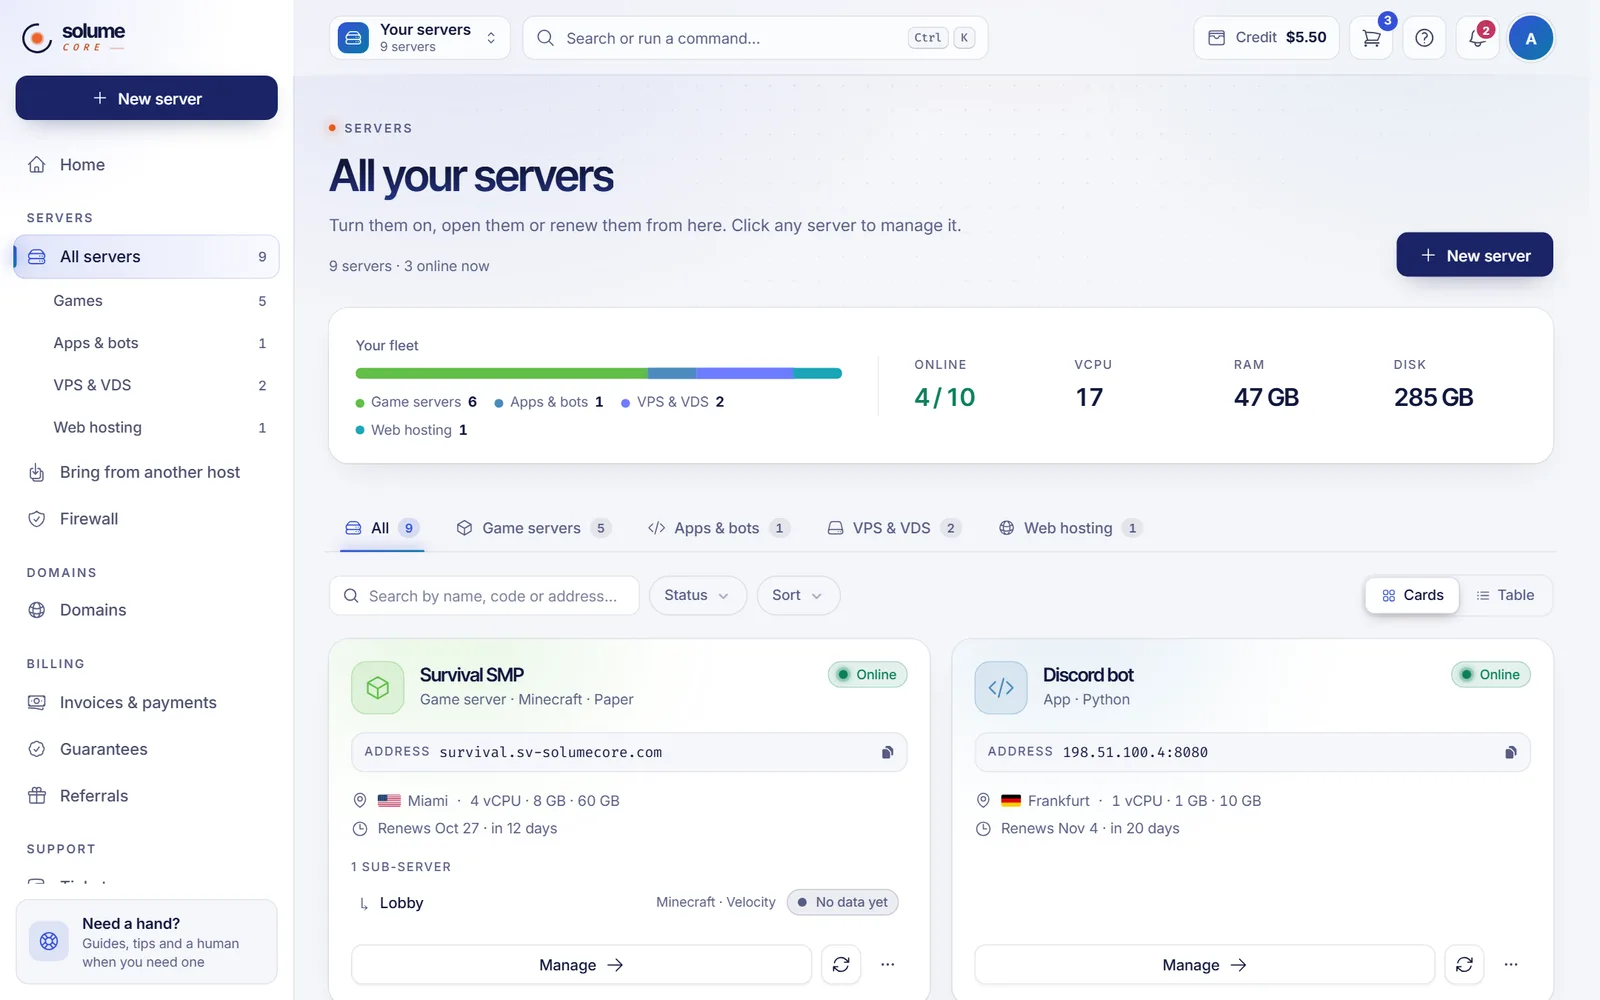Click the Survival SMP cube icon

pyautogui.click(x=378, y=687)
